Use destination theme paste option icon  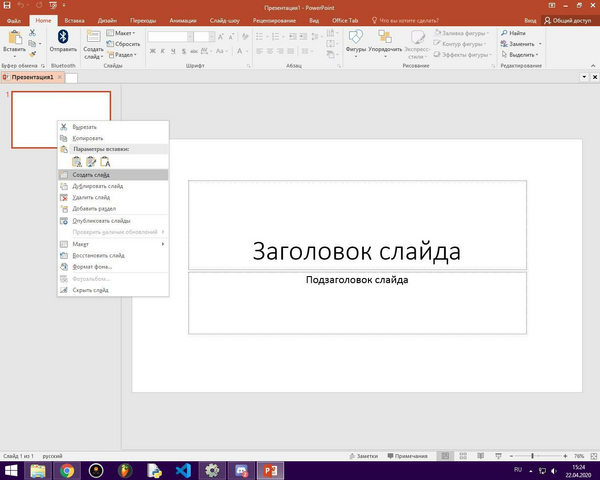(77, 162)
